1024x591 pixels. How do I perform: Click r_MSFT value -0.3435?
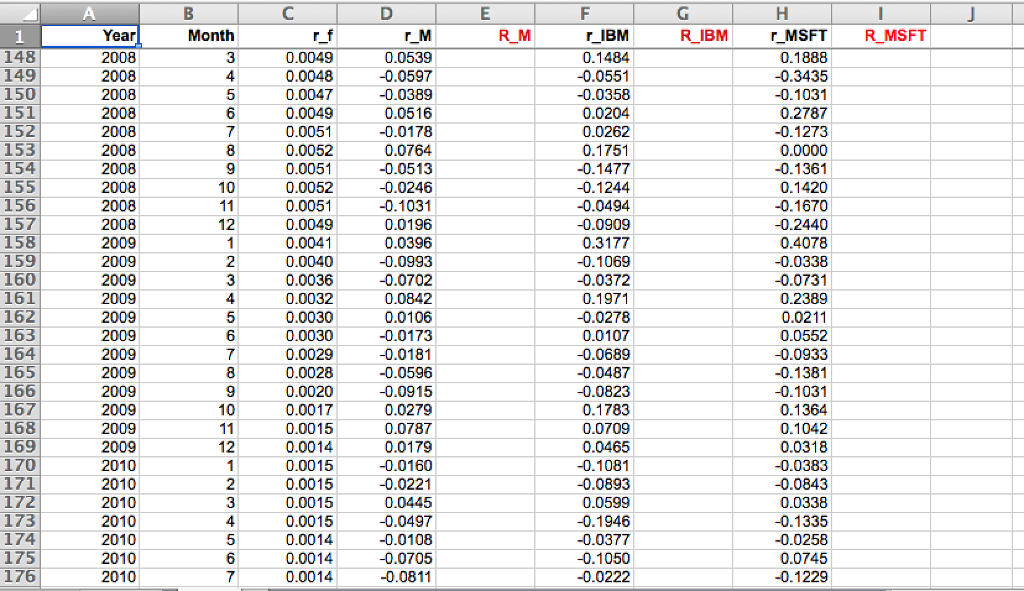pos(782,76)
